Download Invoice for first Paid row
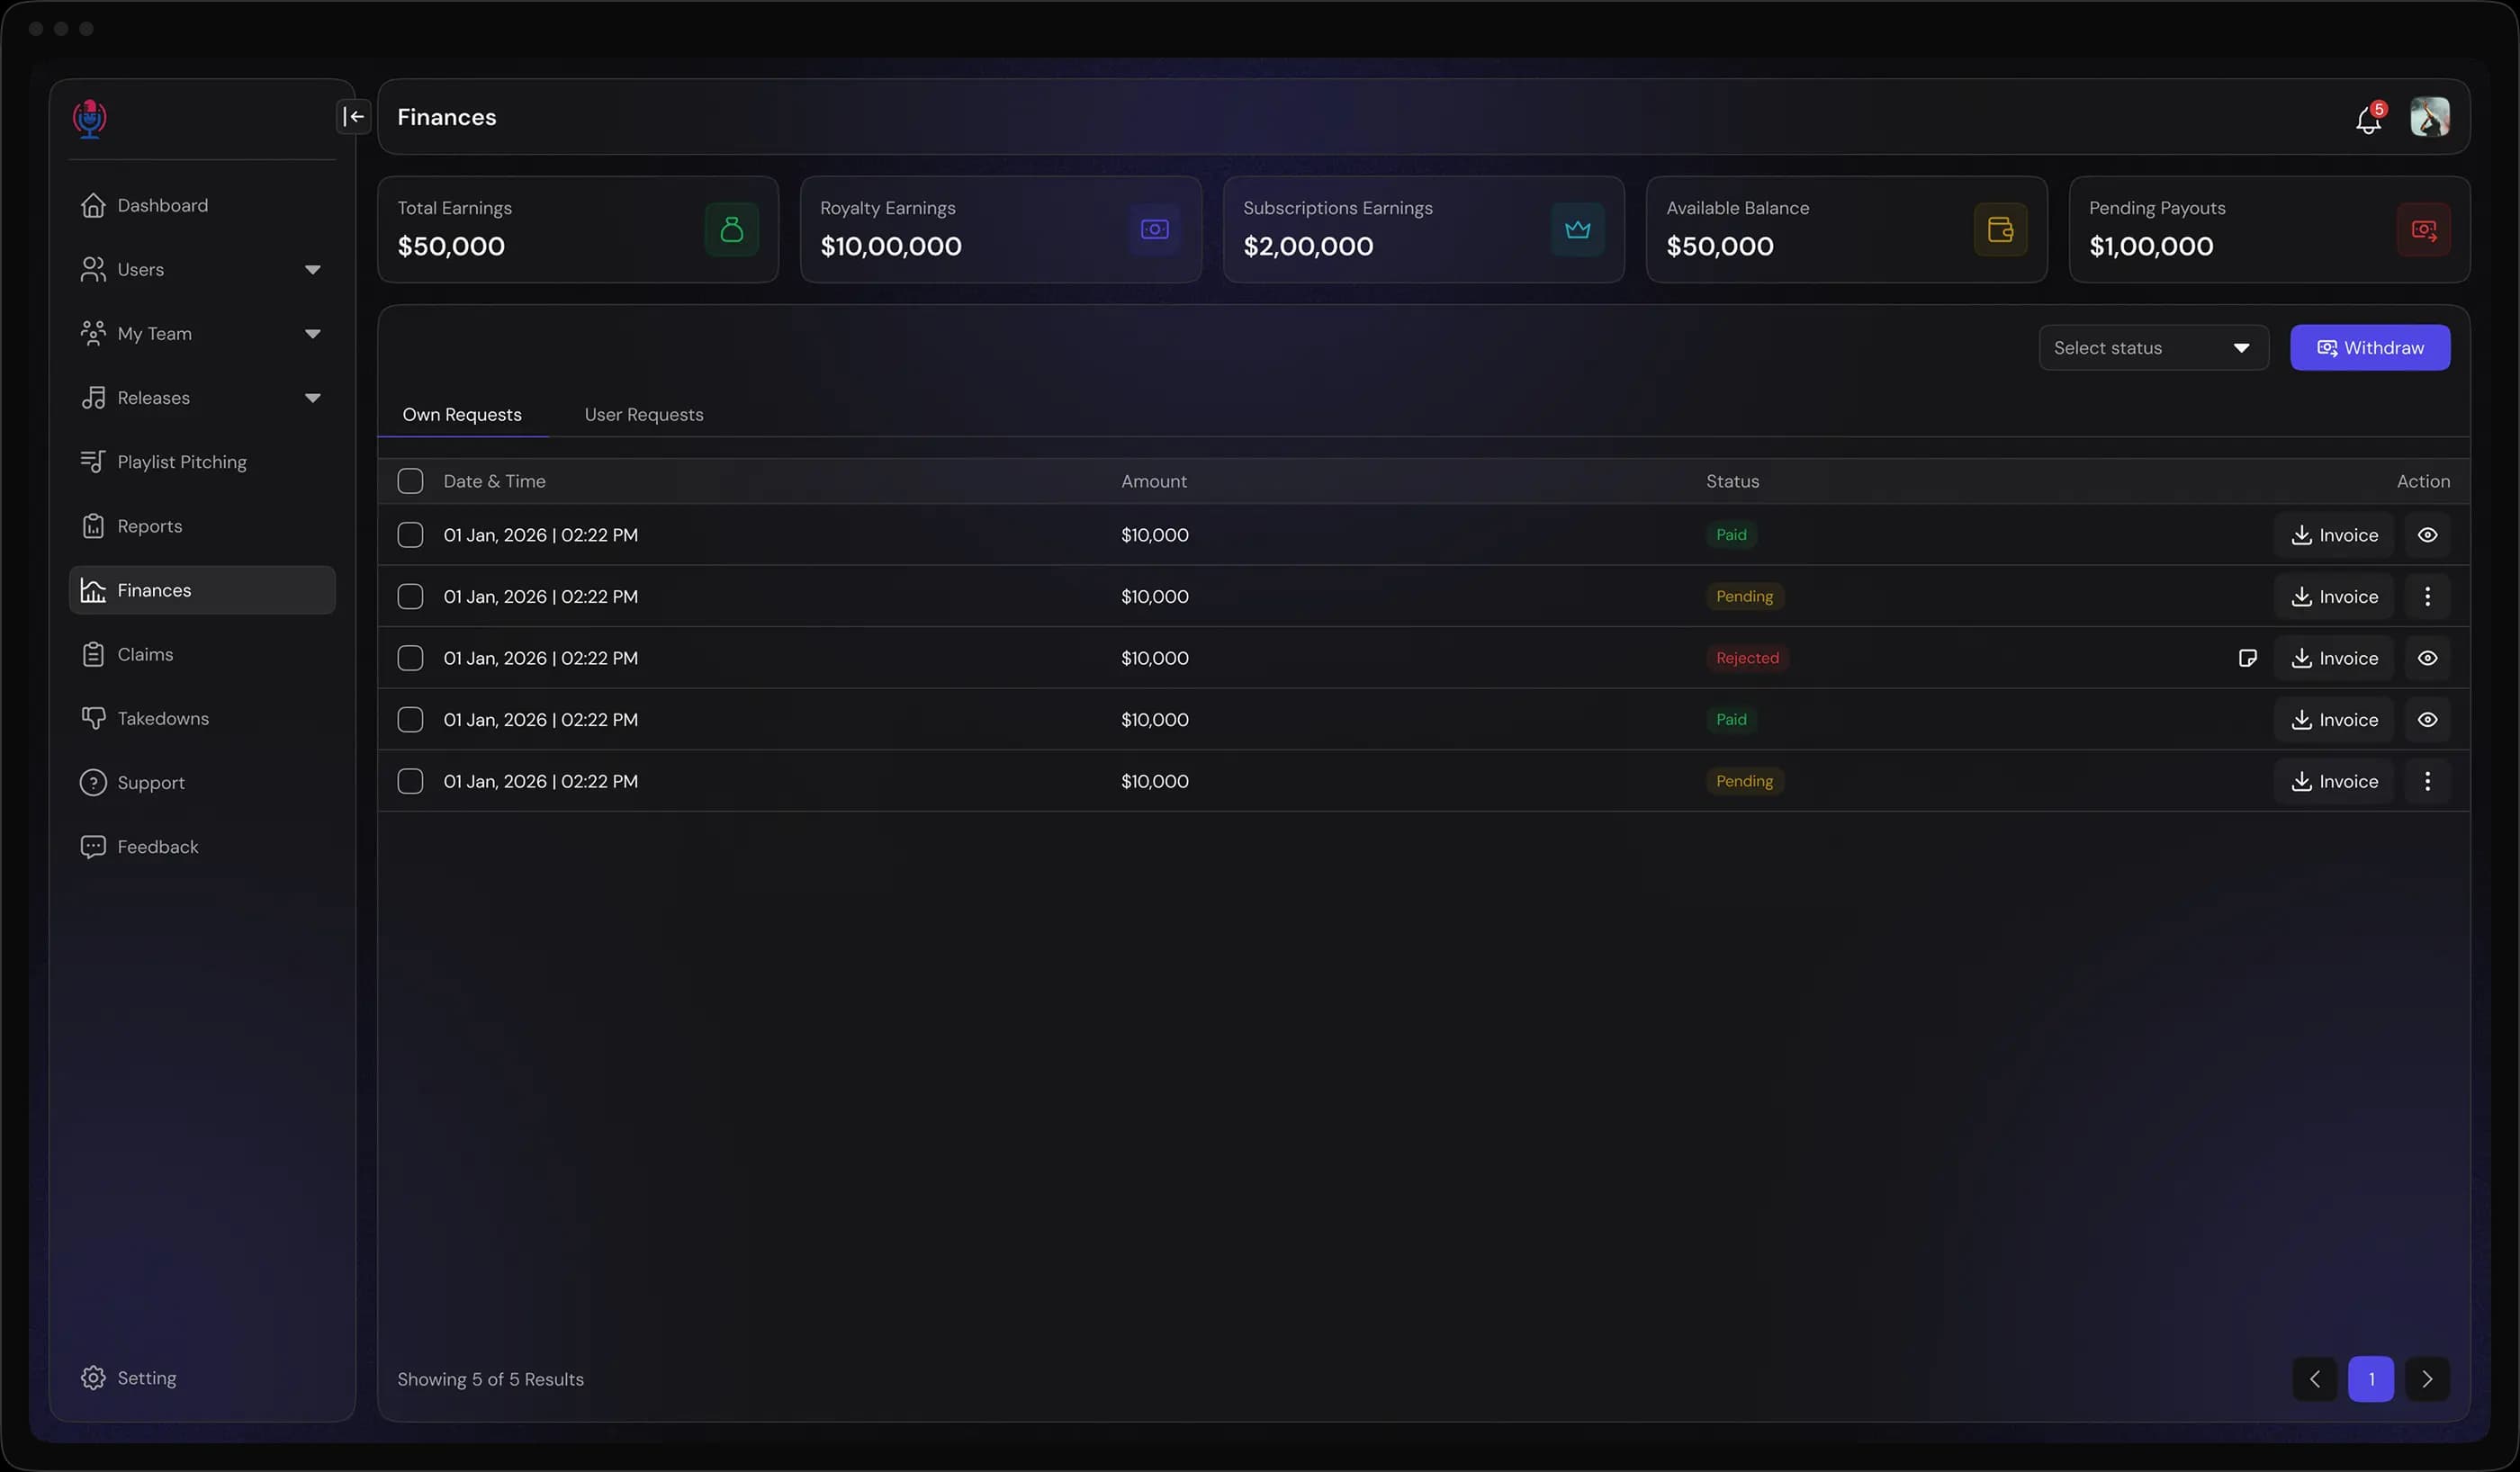This screenshot has width=2520, height=1472. point(2334,535)
